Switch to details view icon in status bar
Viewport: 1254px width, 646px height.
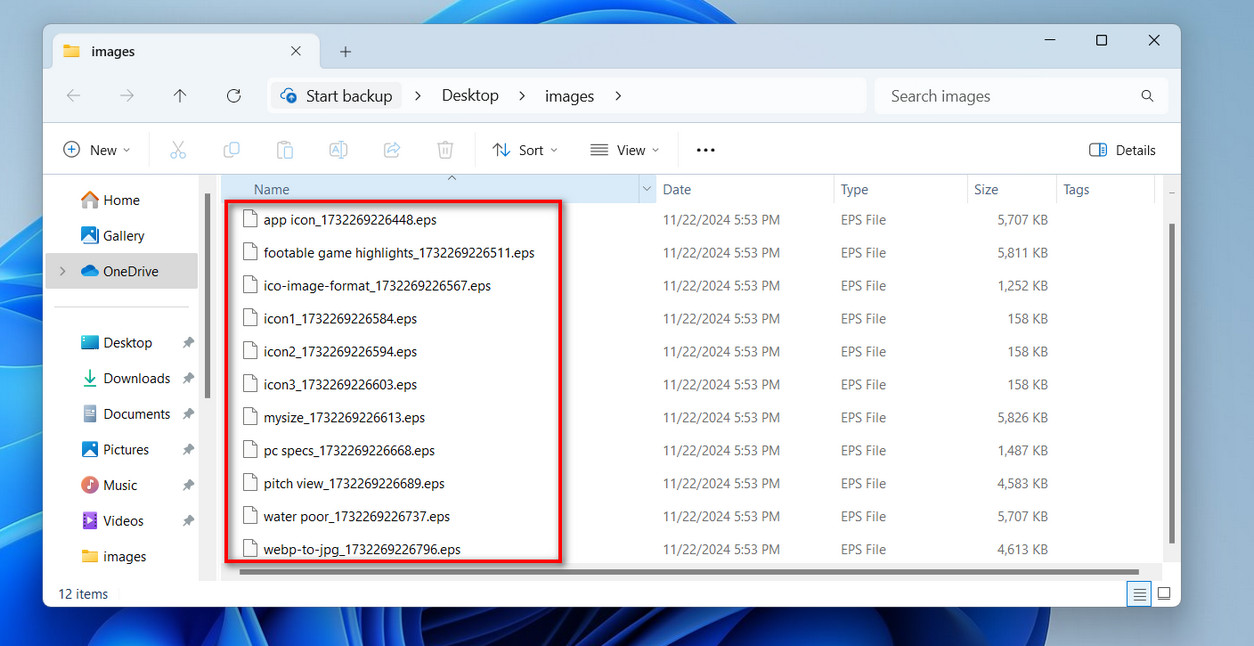point(1139,594)
